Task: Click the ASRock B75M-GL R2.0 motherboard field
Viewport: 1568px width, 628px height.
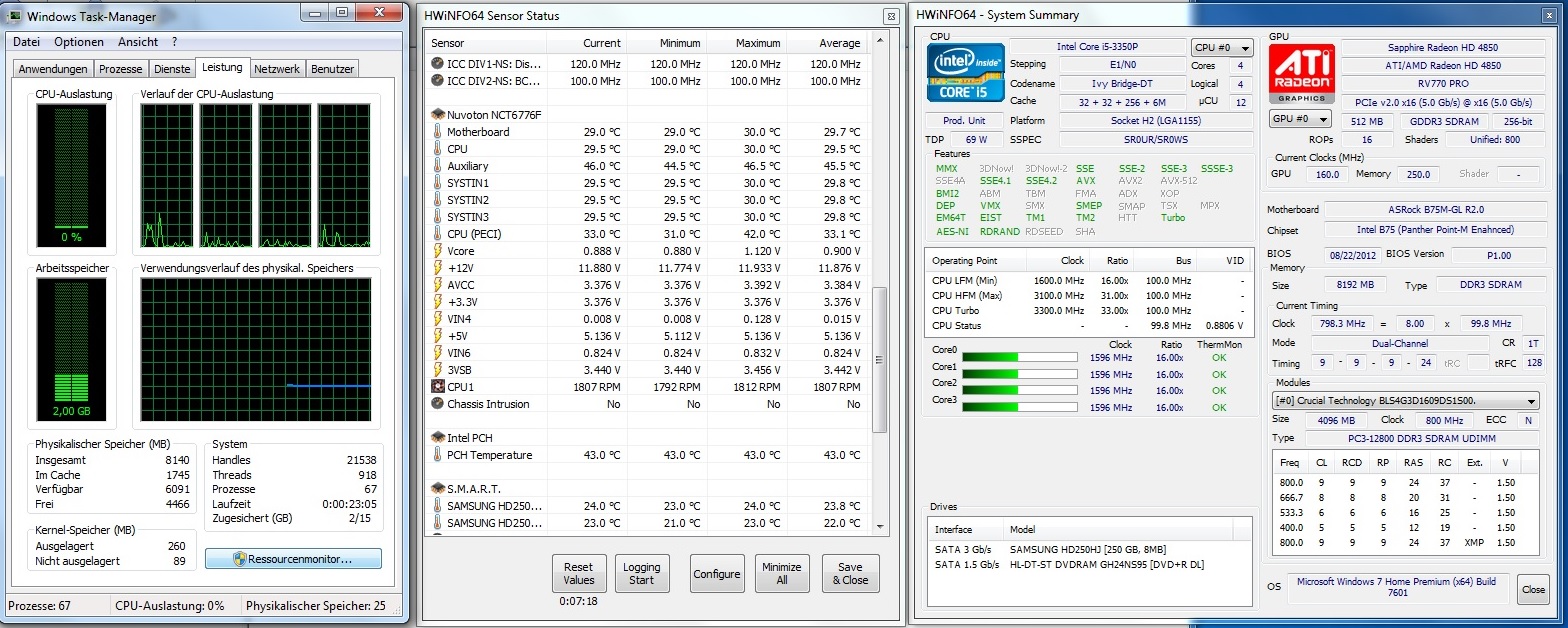Action: (x=1435, y=210)
